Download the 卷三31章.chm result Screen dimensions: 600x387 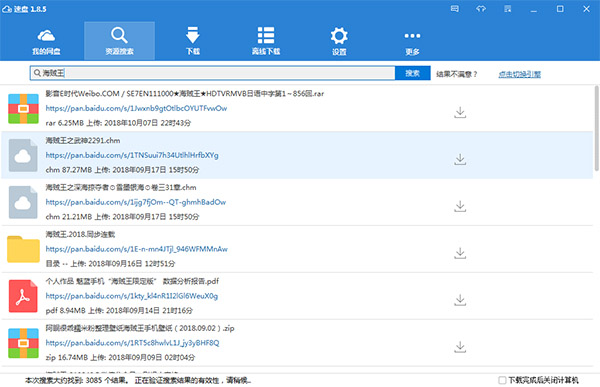[460, 206]
